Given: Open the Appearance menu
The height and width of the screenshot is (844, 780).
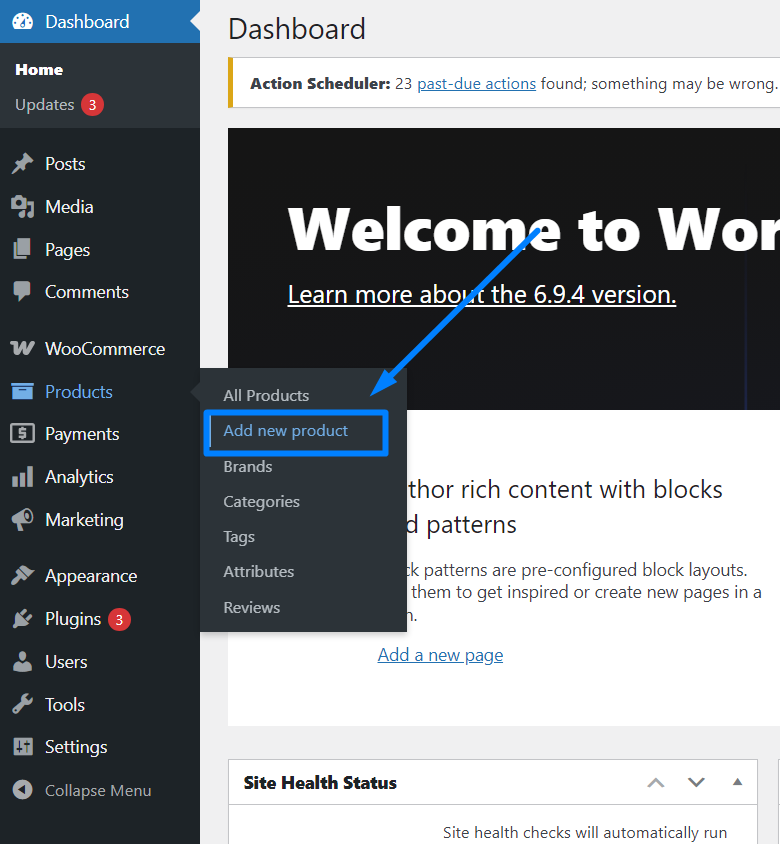Looking at the screenshot, I should 91,576.
